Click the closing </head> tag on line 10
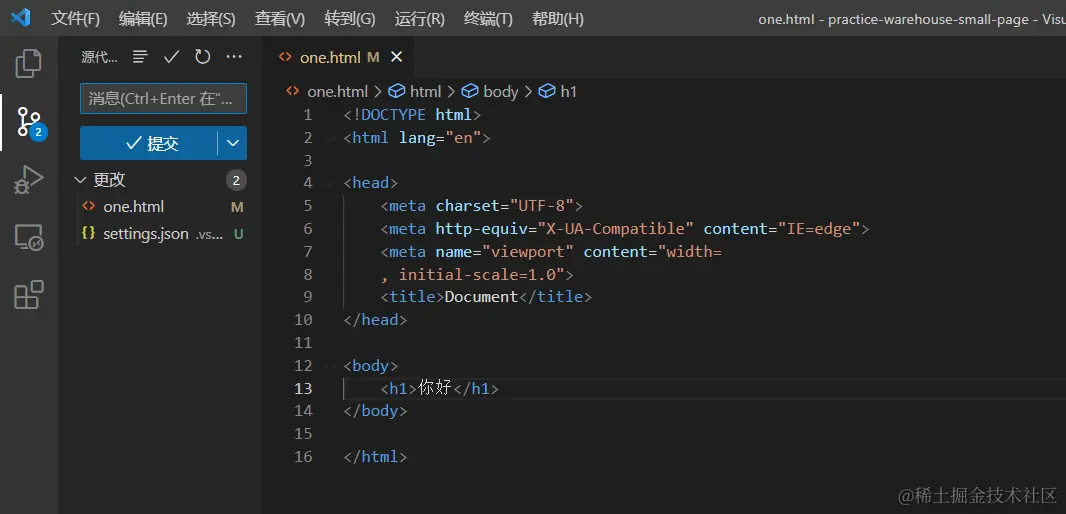Viewport: 1066px width, 514px height. pos(375,320)
